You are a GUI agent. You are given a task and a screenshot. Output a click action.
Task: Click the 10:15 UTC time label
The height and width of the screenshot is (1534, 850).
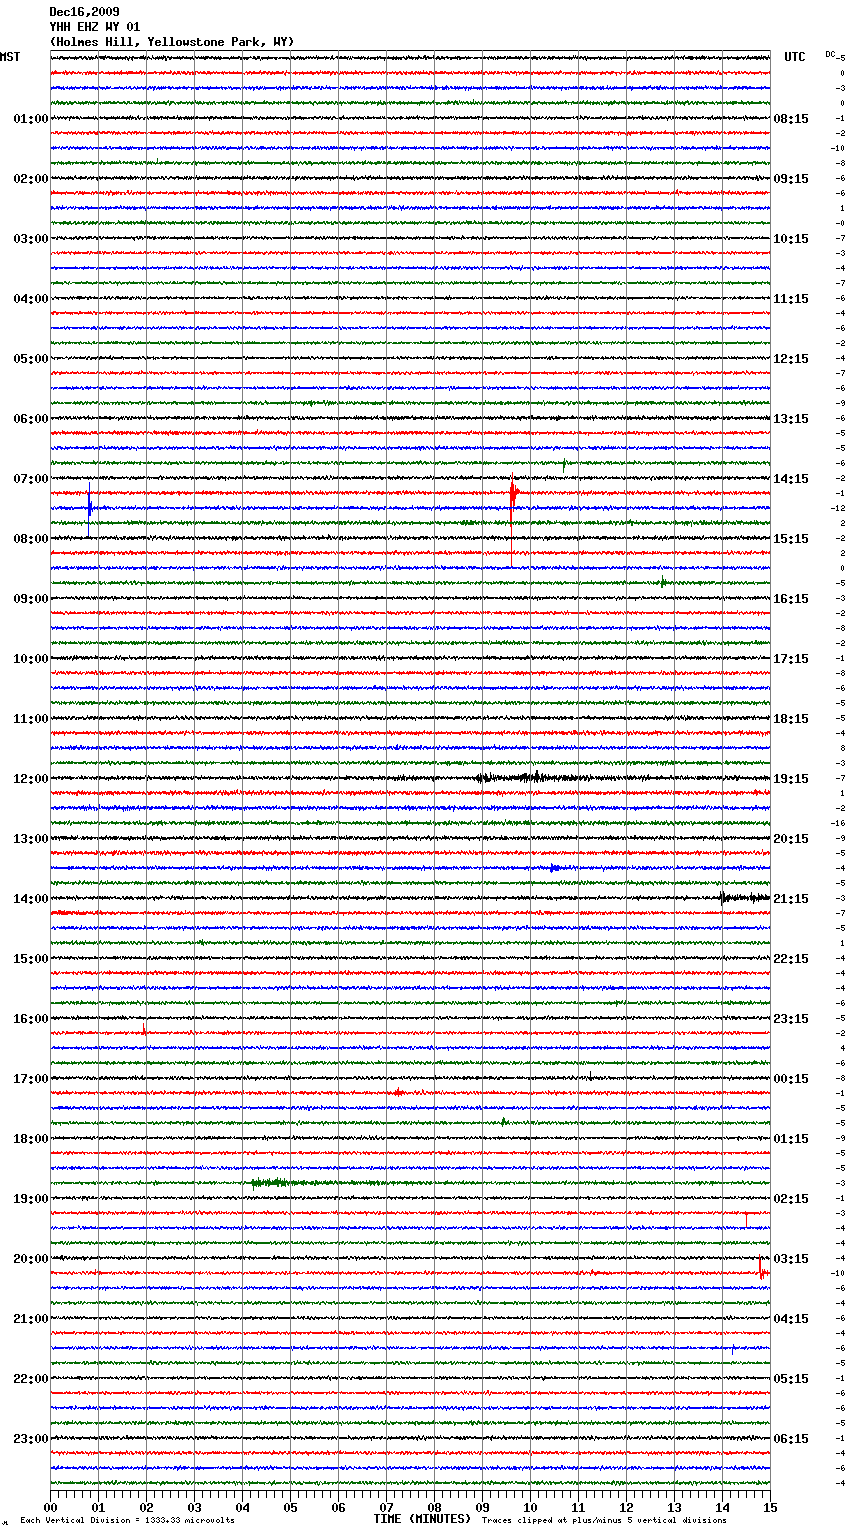[x=791, y=239]
